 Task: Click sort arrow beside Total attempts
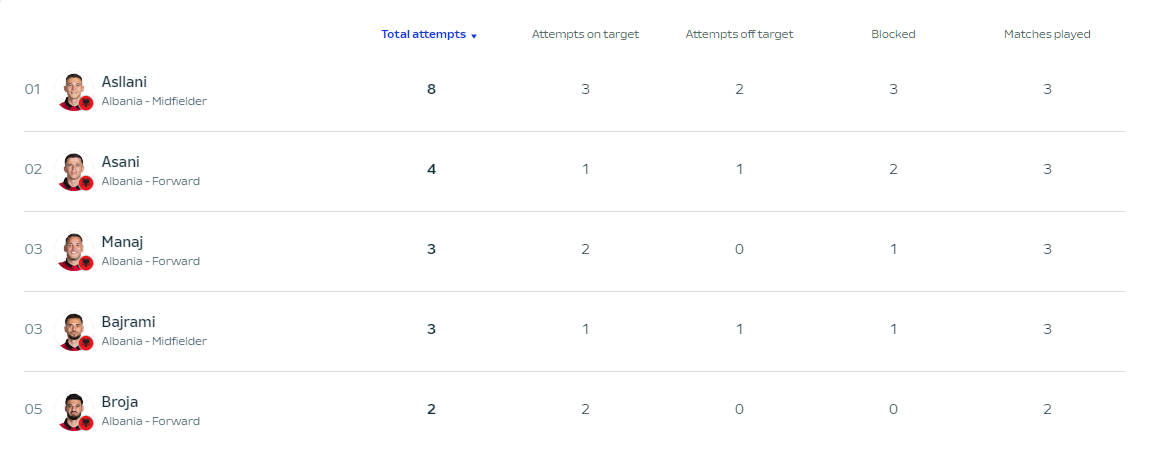474,36
